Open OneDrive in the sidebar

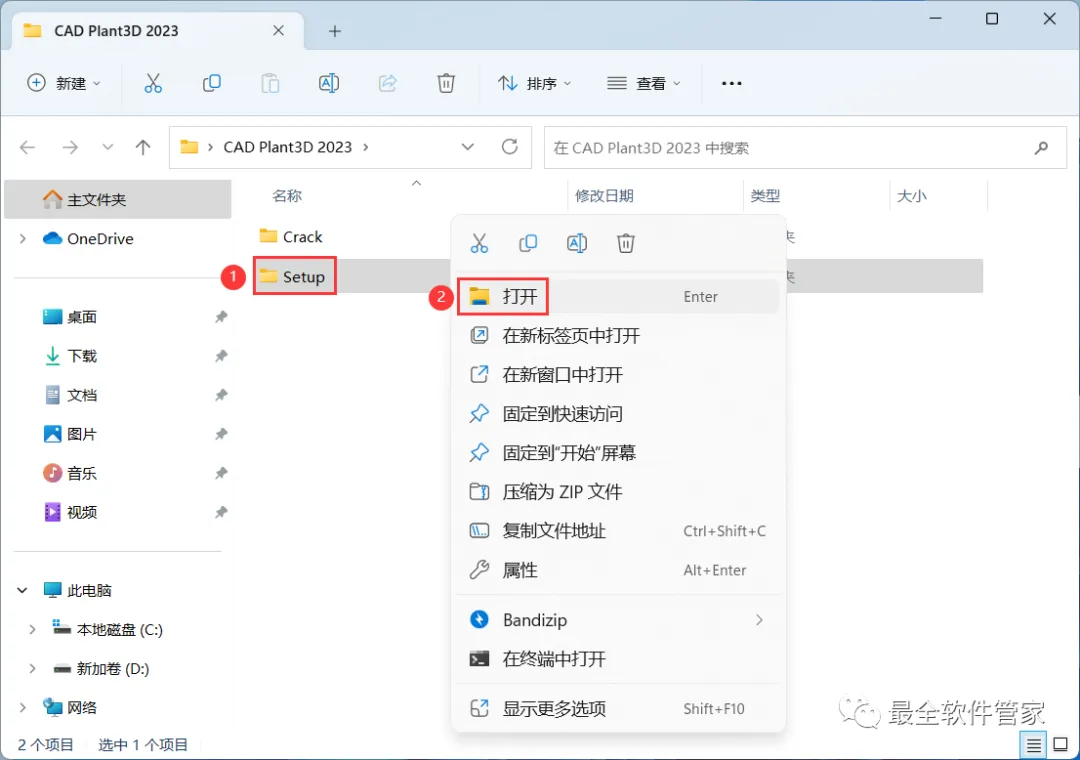pos(88,238)
